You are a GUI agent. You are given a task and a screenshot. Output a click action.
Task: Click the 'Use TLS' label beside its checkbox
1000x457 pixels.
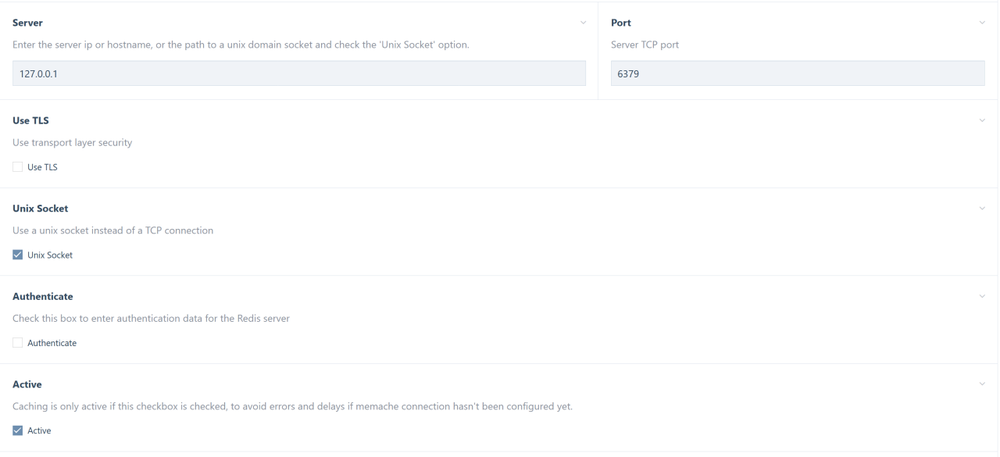coord(43,167)
